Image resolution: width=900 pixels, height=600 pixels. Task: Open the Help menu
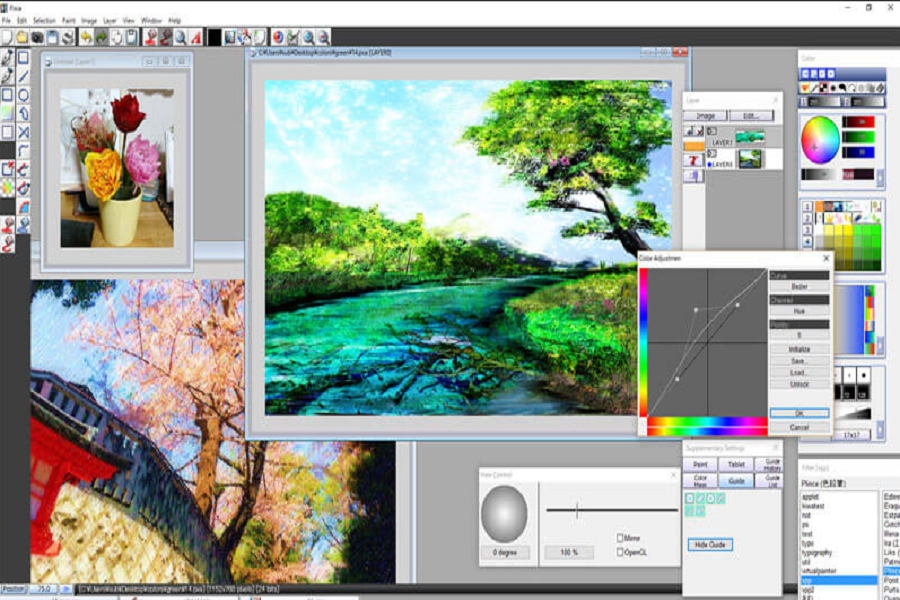174,21
